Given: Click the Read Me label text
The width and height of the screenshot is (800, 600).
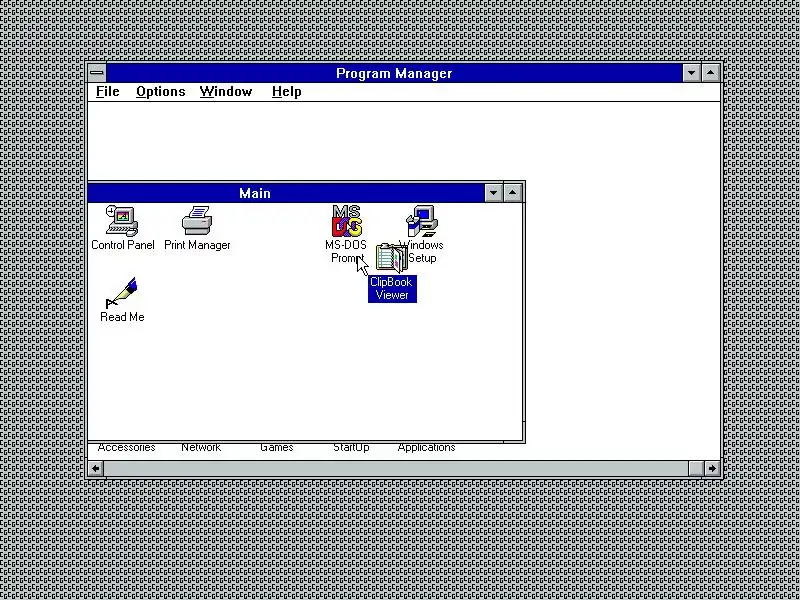Looking at the screenshot, I should tap(122, 317).
